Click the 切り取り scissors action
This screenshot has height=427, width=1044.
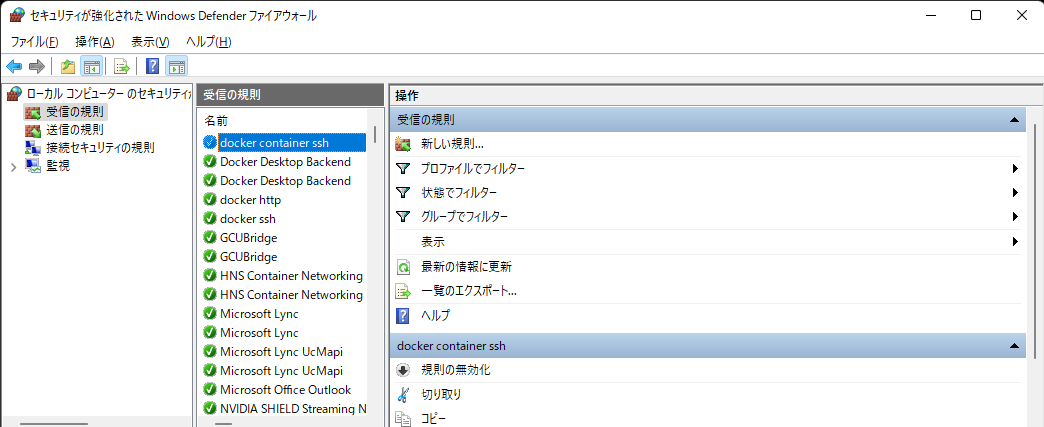coord(441,394)
